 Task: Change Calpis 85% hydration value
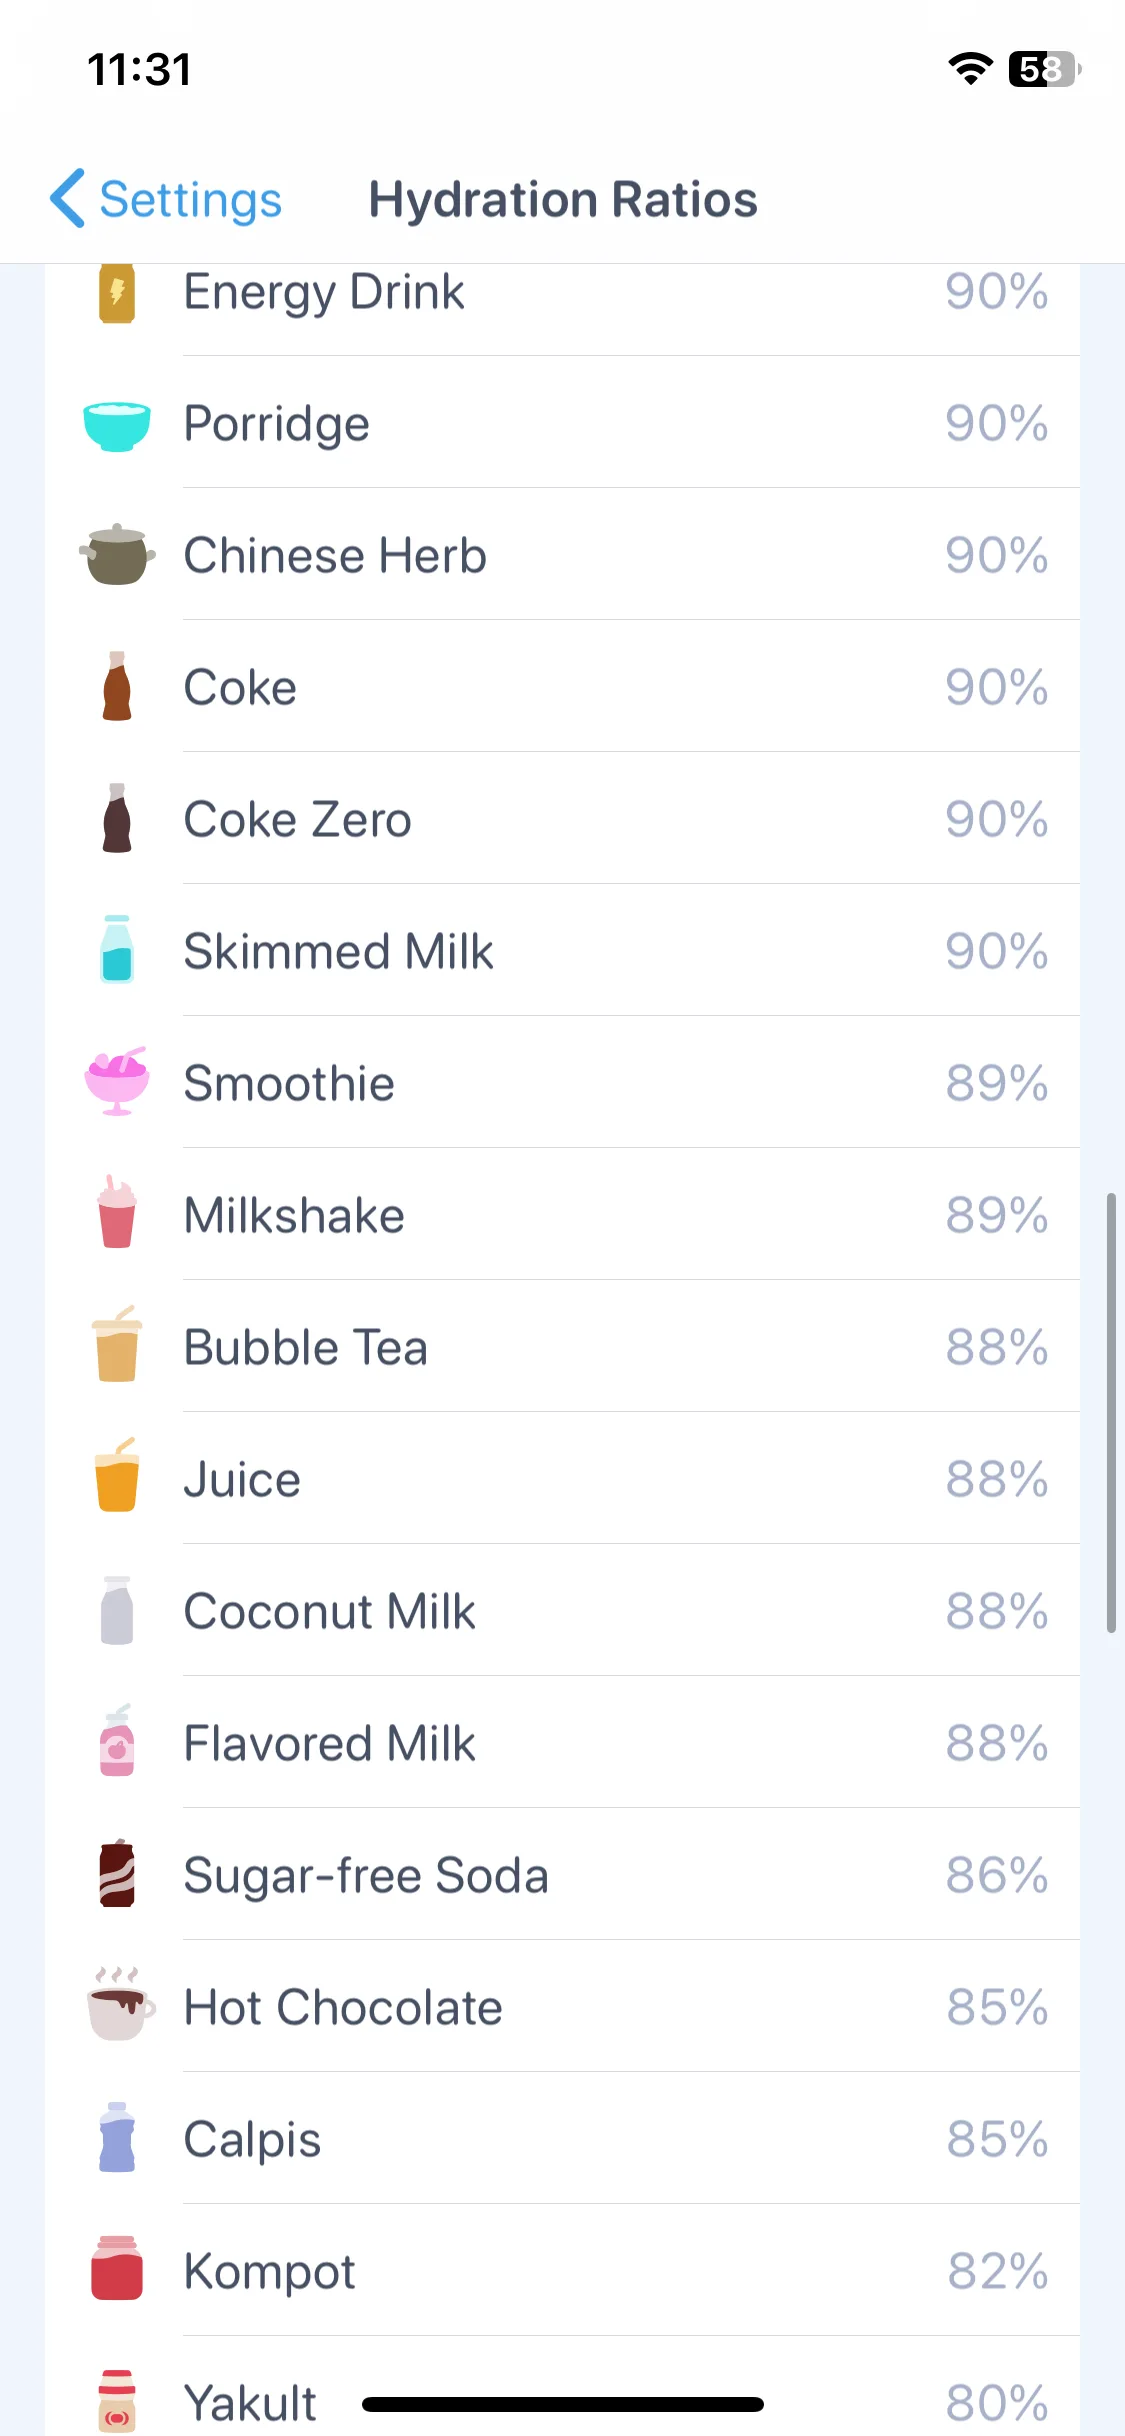click(996, 2139)
